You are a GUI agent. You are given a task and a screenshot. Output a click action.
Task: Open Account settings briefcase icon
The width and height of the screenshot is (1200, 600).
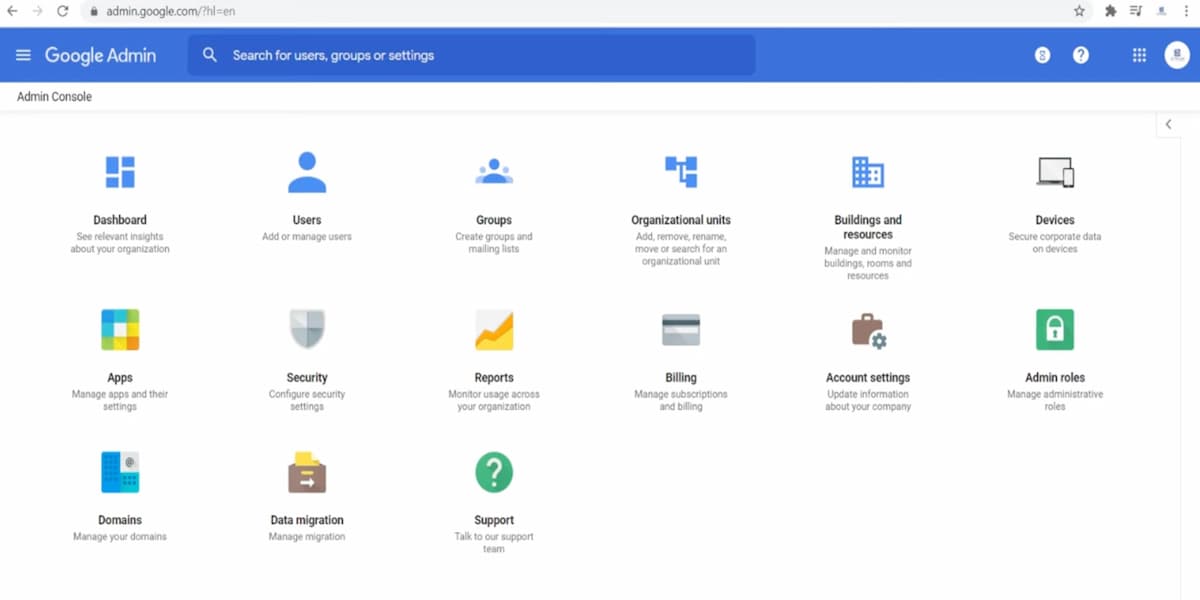(x=868, y=330)
